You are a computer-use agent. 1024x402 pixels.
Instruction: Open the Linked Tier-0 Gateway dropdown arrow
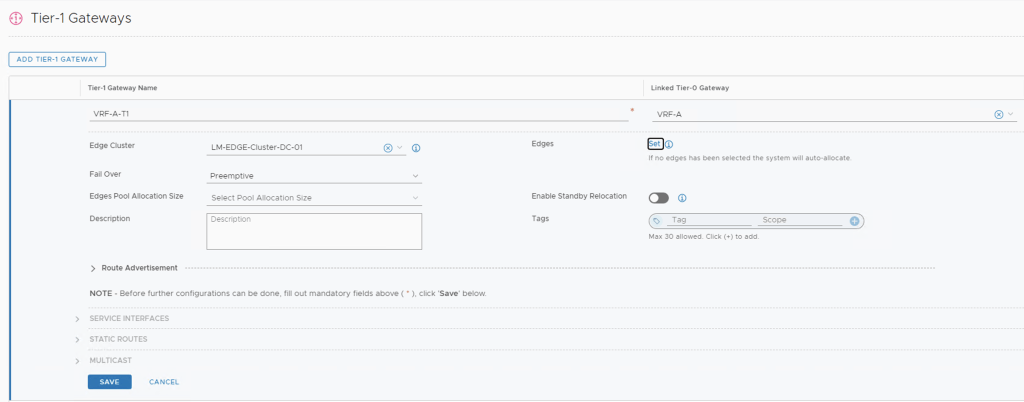coord(1011,114)
